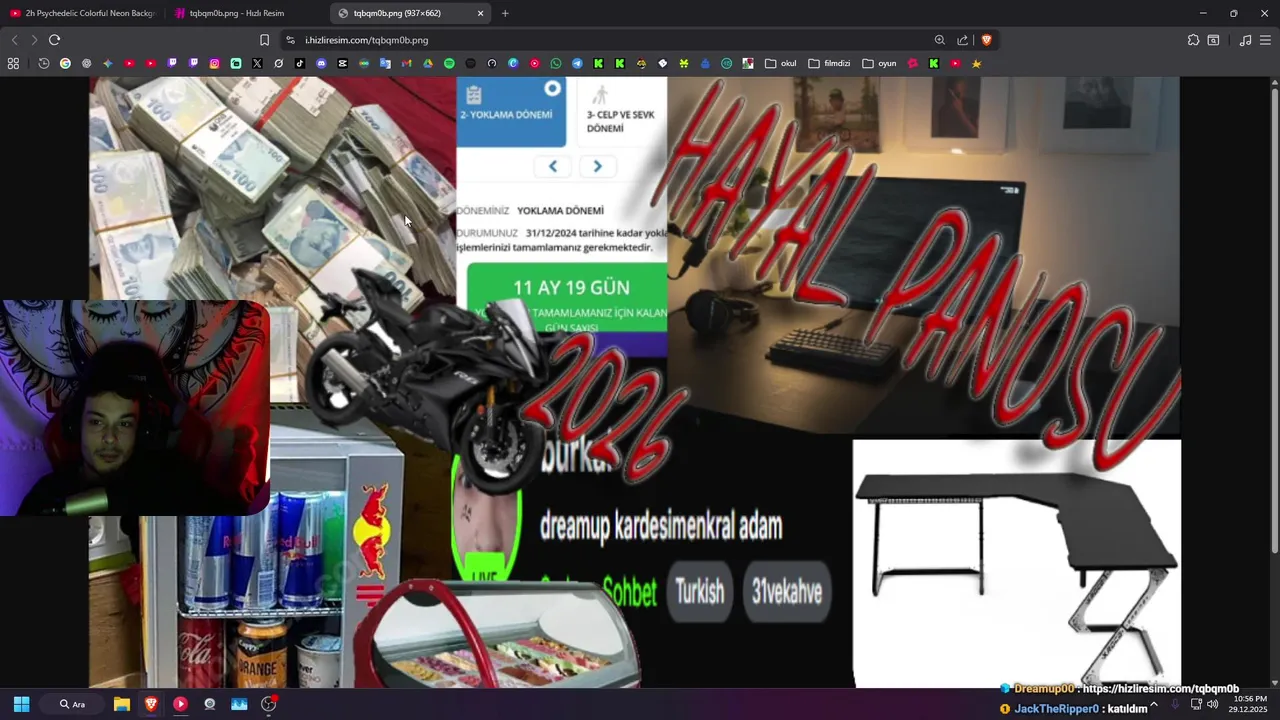Open the page zoom magnifier icon
Viewport: 1280px width, 720px height.
click(940, 40)
